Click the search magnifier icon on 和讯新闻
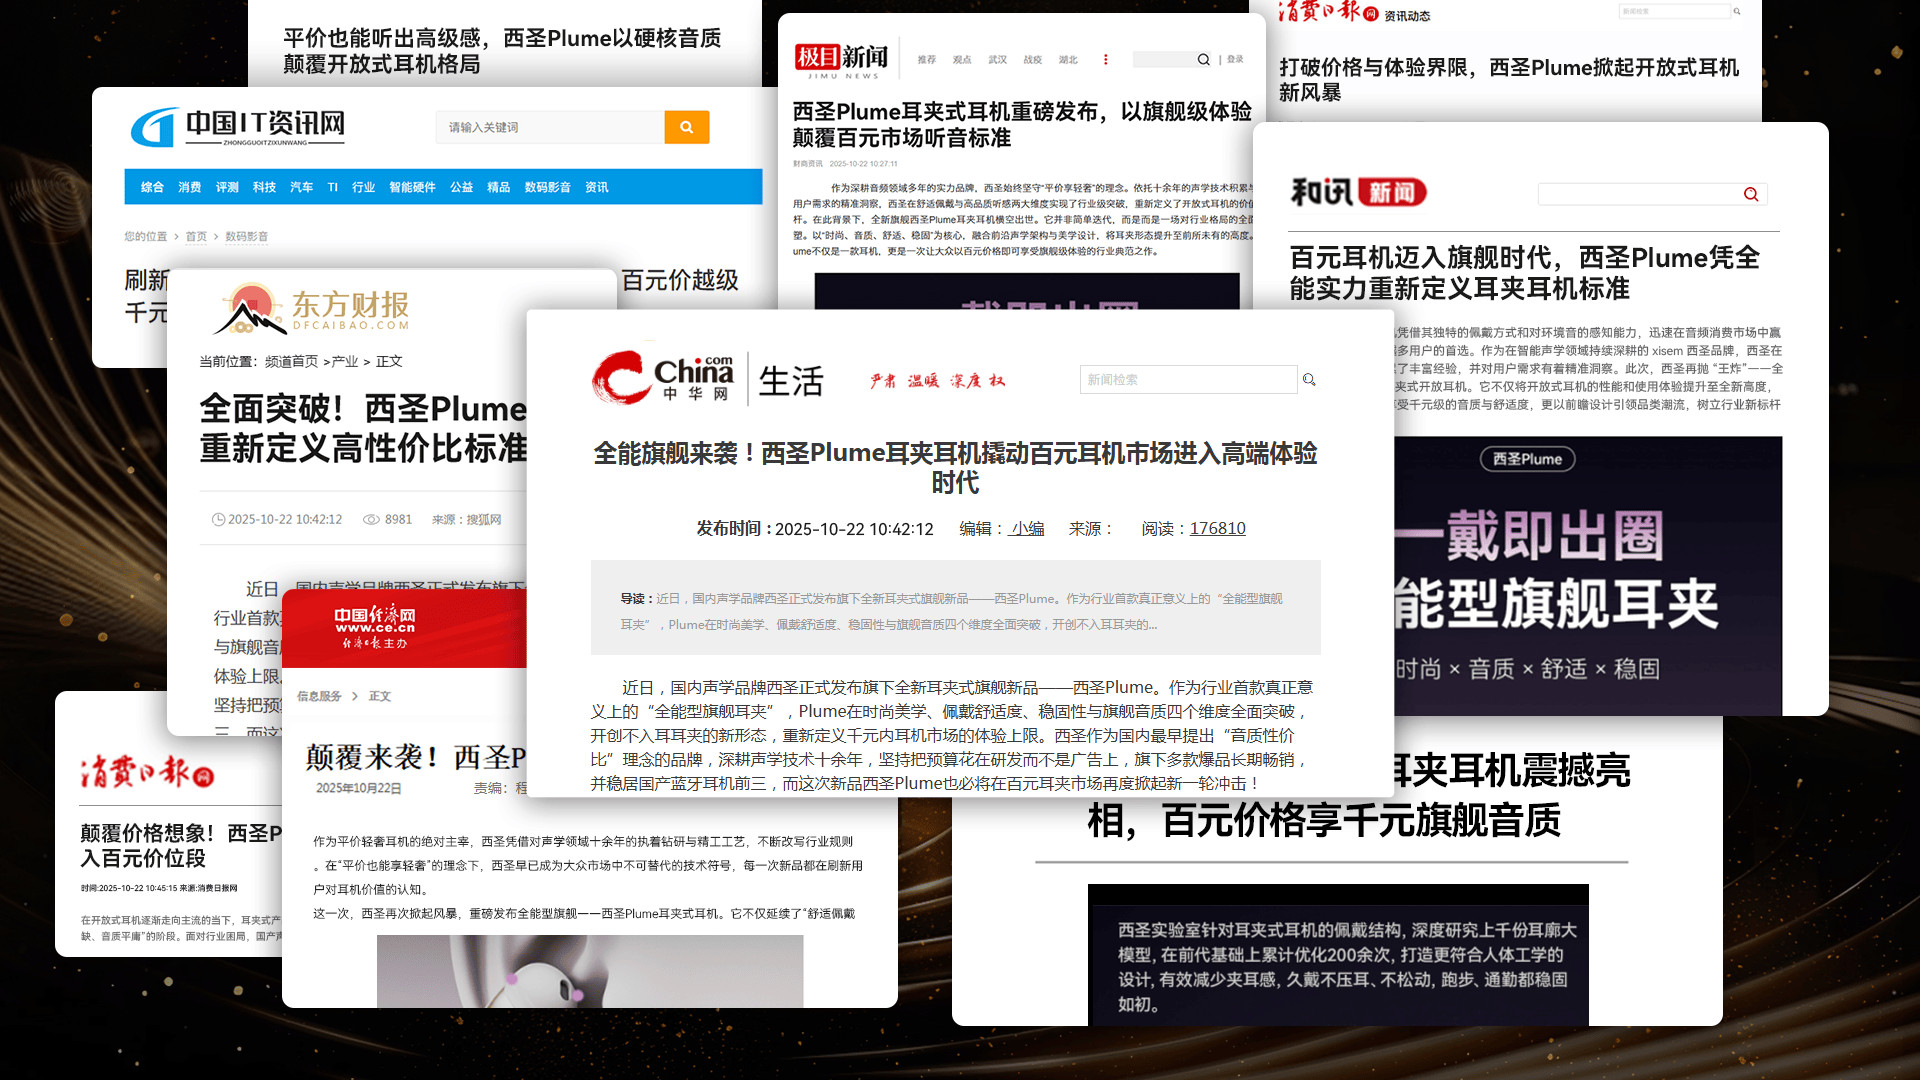Viewport: 1920px width, 1080px height. coord(1750,193)
